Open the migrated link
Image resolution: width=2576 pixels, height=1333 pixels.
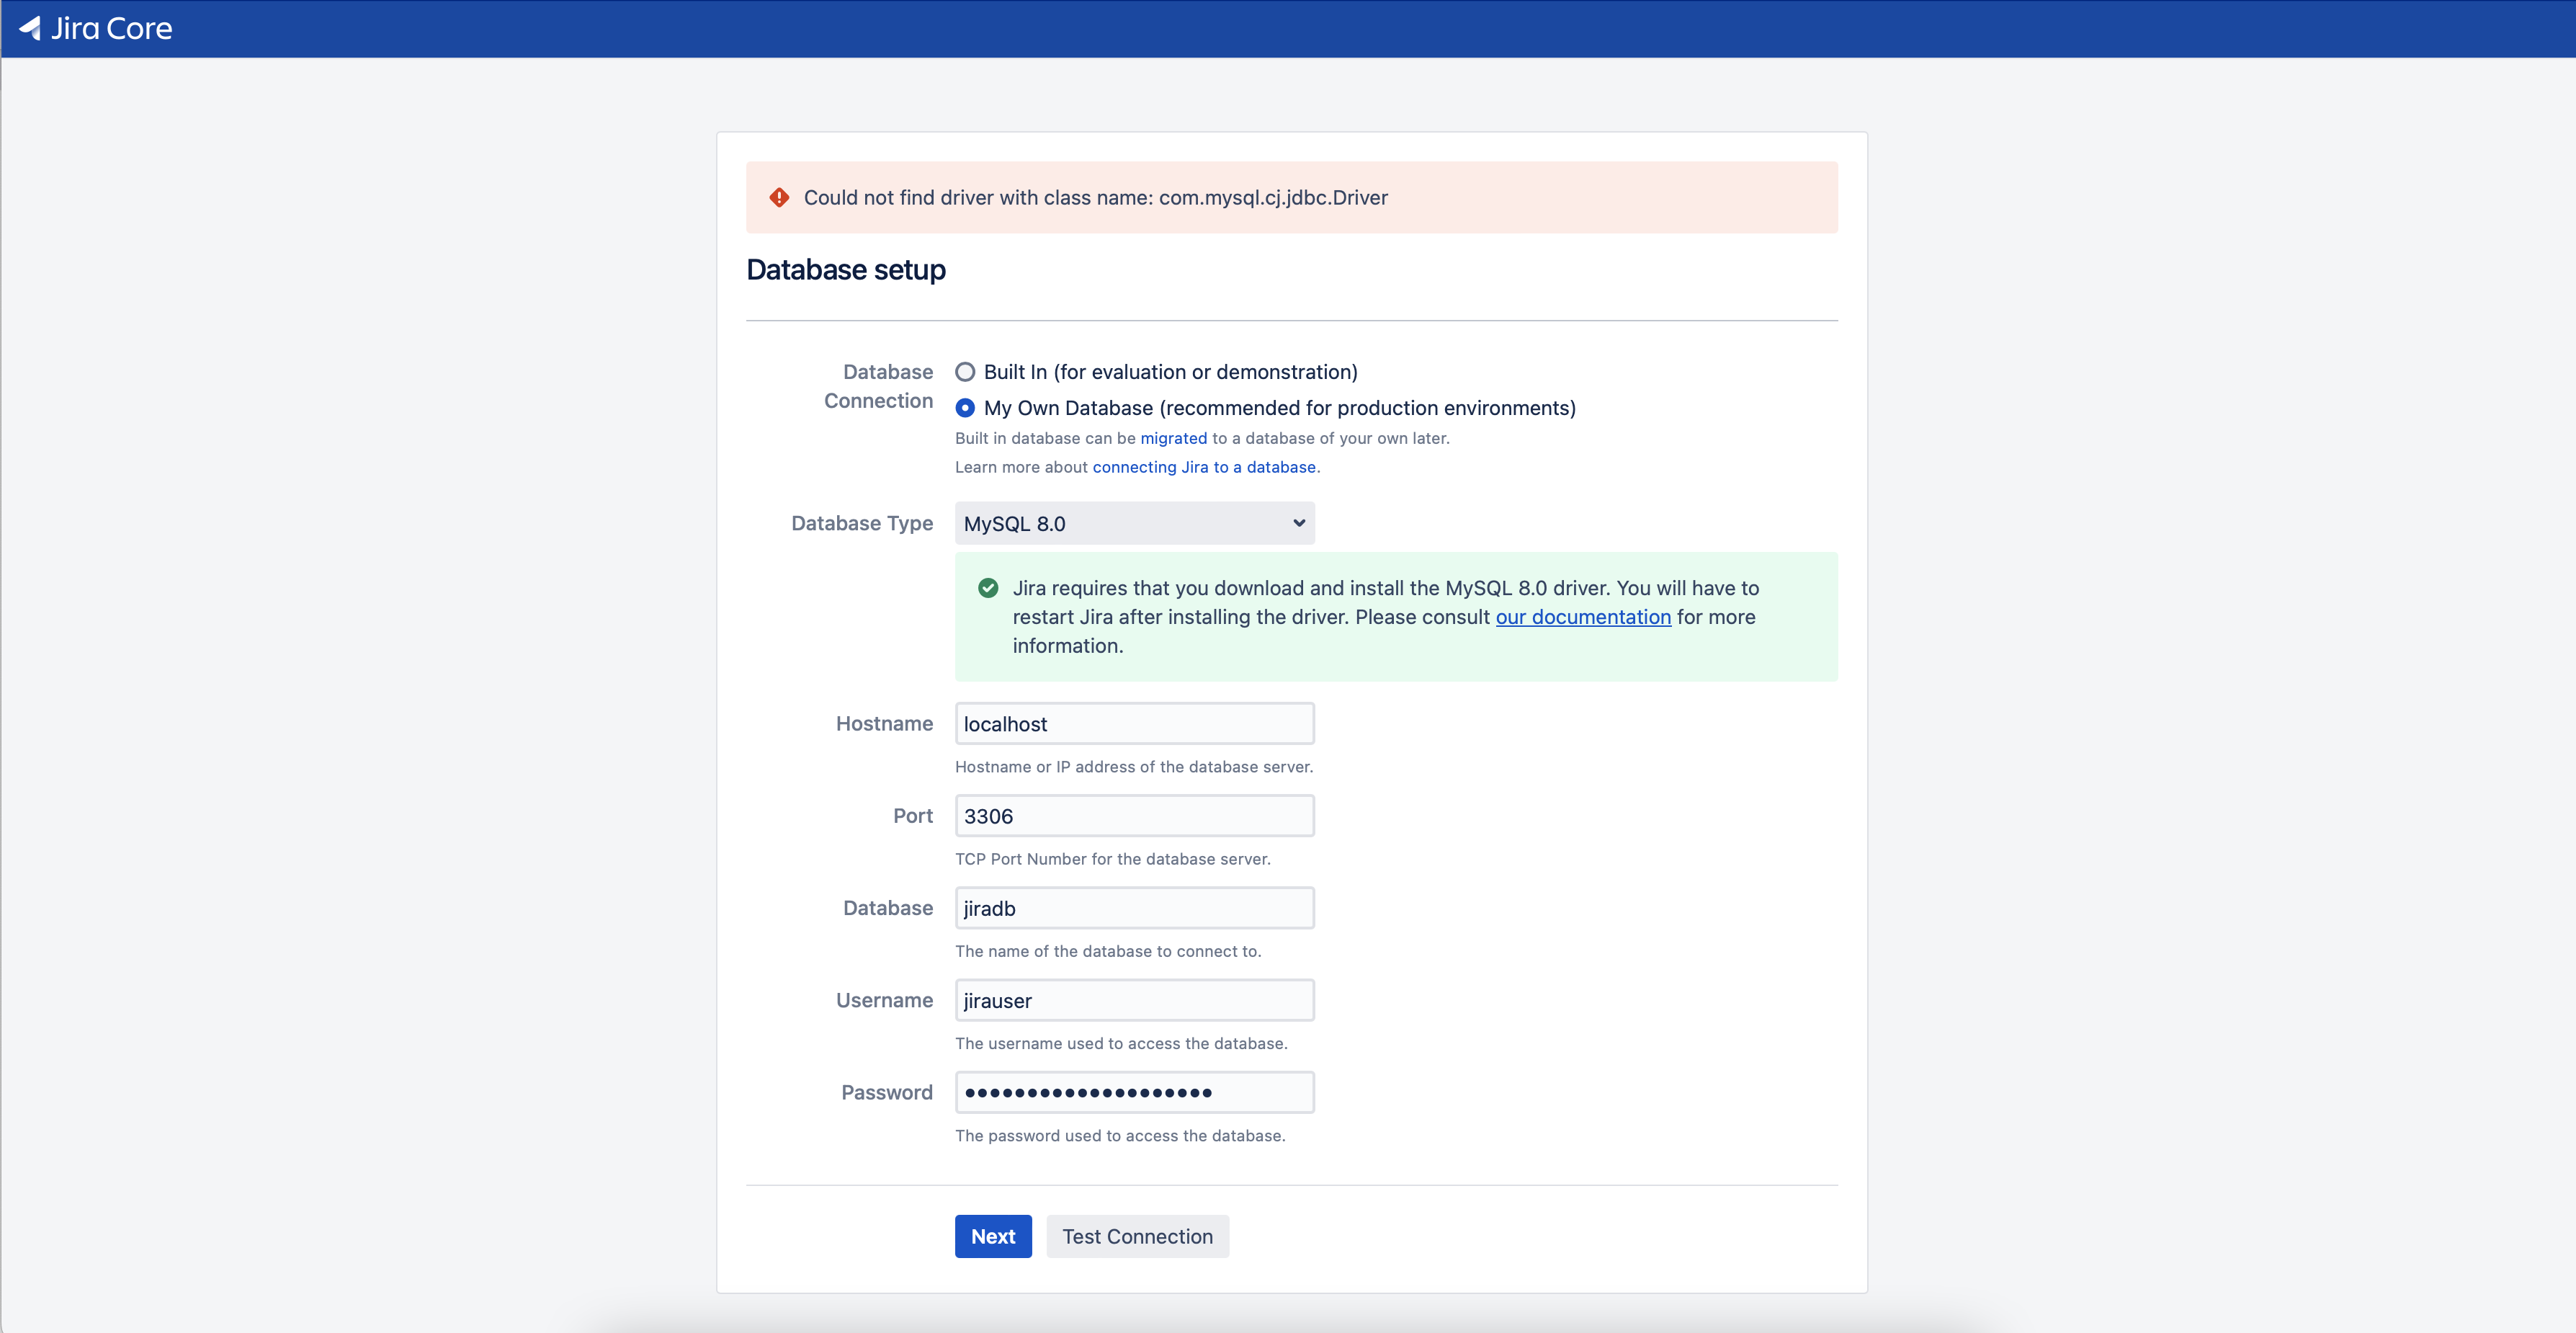tap(1173, 438)
